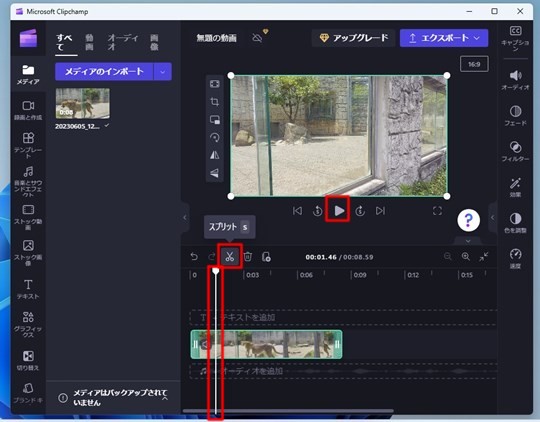
Task: Collapse the right properties panel
Action: point(492,217)
